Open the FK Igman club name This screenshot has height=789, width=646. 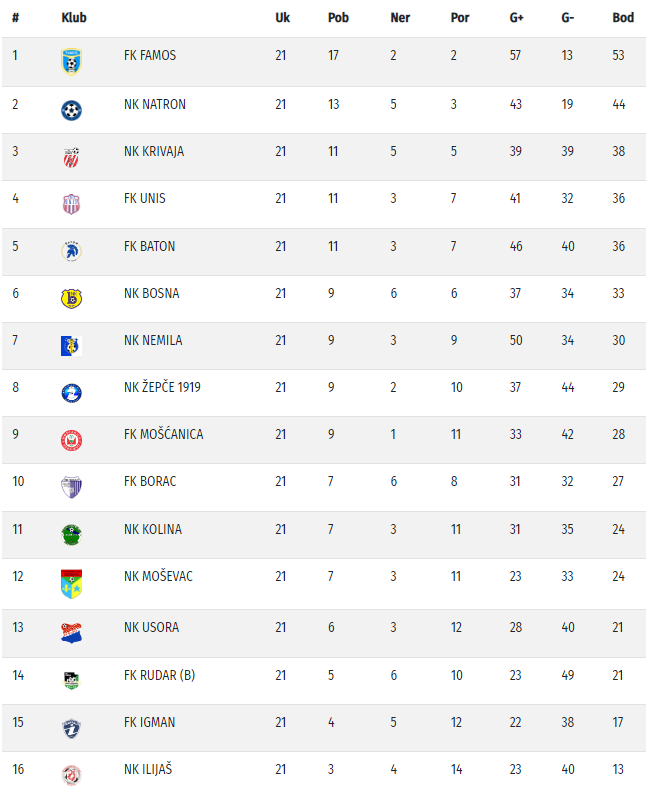(x=149, y=722)
